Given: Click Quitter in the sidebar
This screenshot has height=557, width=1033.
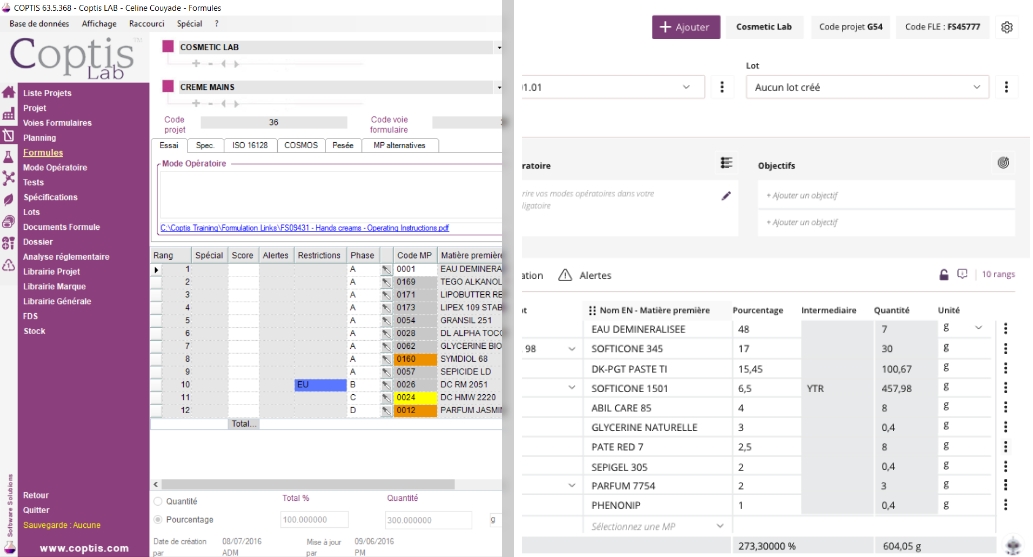Looking at the screenshot, I should [36, 510].
